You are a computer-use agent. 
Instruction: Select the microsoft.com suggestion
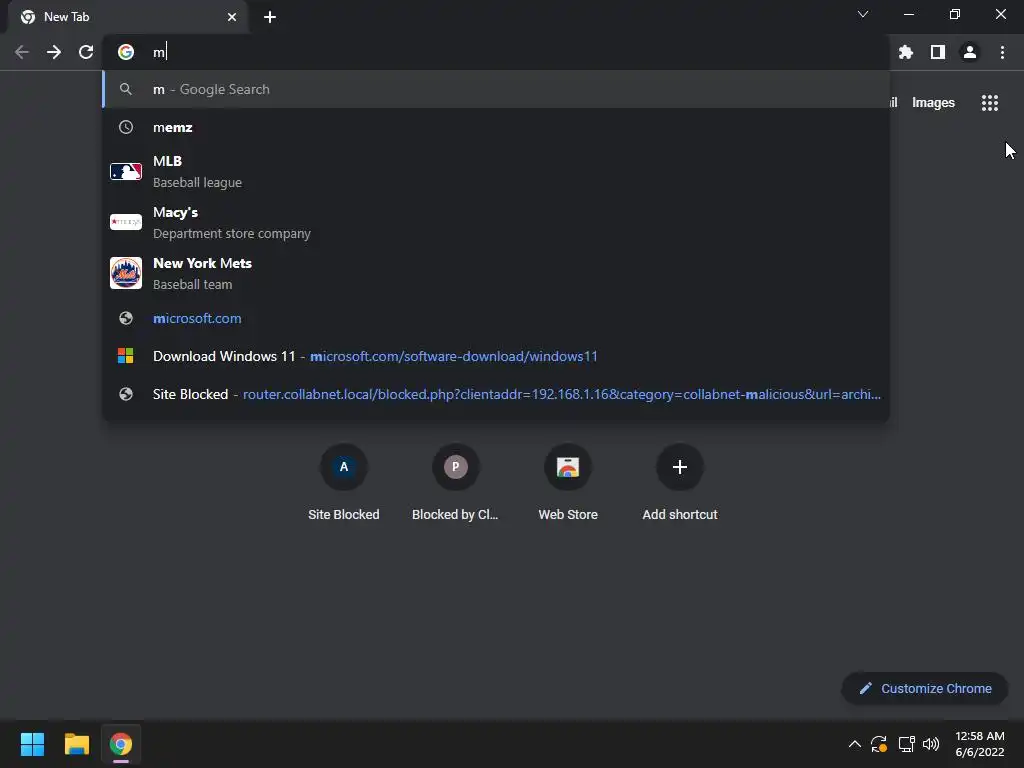click(x=496, y=318)
